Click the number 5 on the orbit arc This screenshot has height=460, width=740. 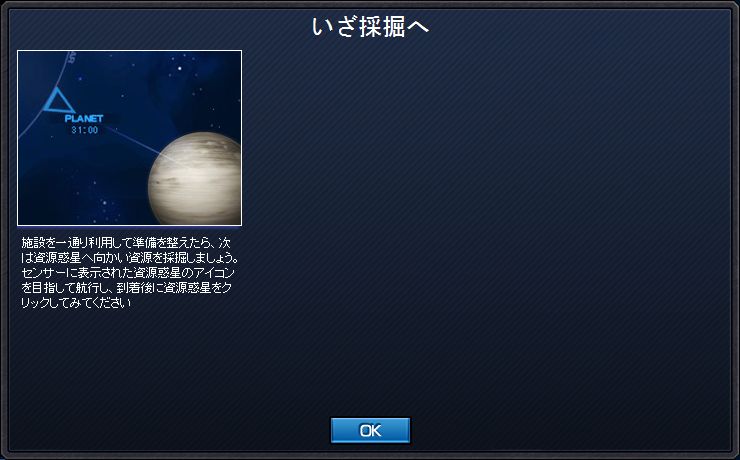(72, 58)
